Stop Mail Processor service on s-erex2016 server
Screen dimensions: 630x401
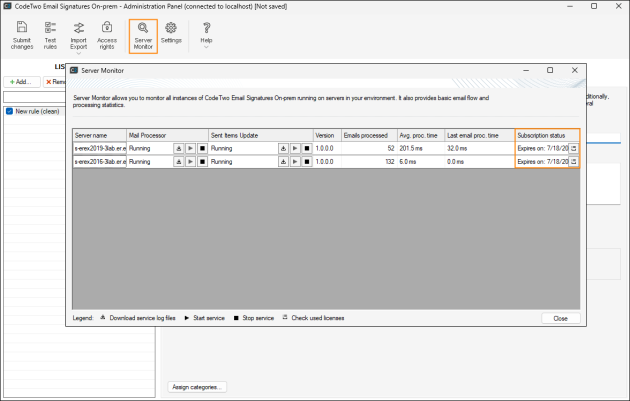point(202,162)
